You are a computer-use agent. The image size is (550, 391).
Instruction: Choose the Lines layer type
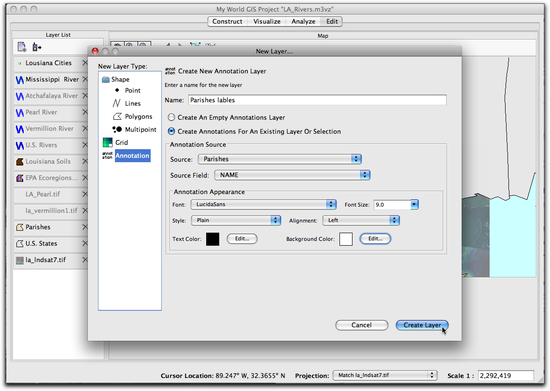pyautogui.click(x=127, y=103)
